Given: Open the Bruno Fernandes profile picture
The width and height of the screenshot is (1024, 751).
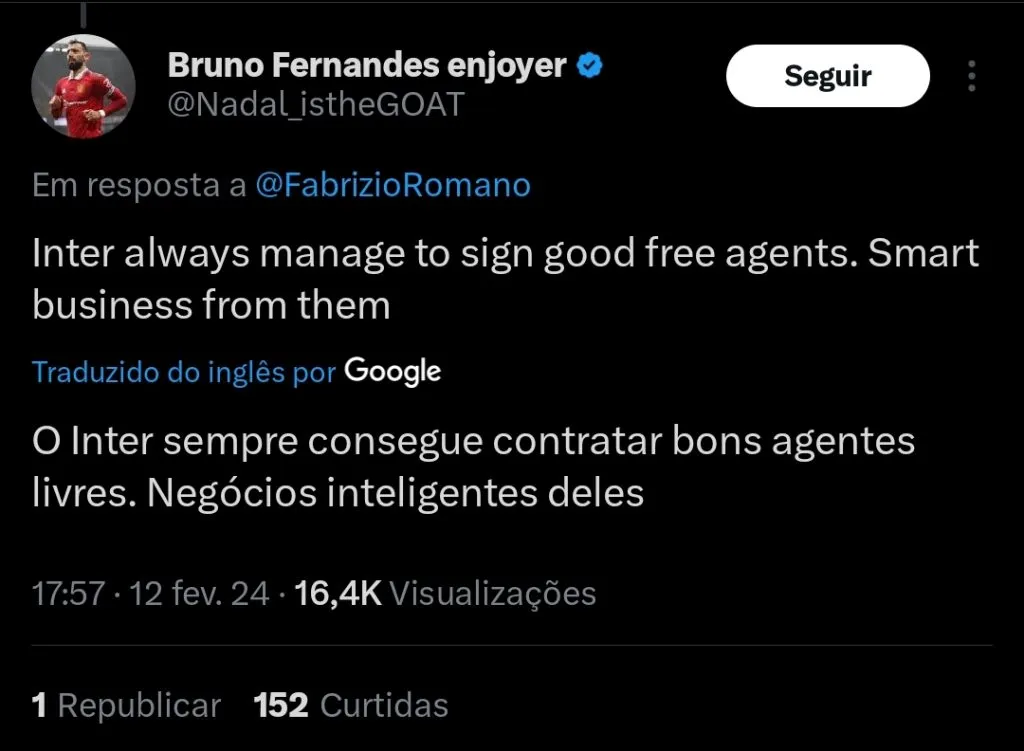Looking at the screenshot, I should pos(84,89).
